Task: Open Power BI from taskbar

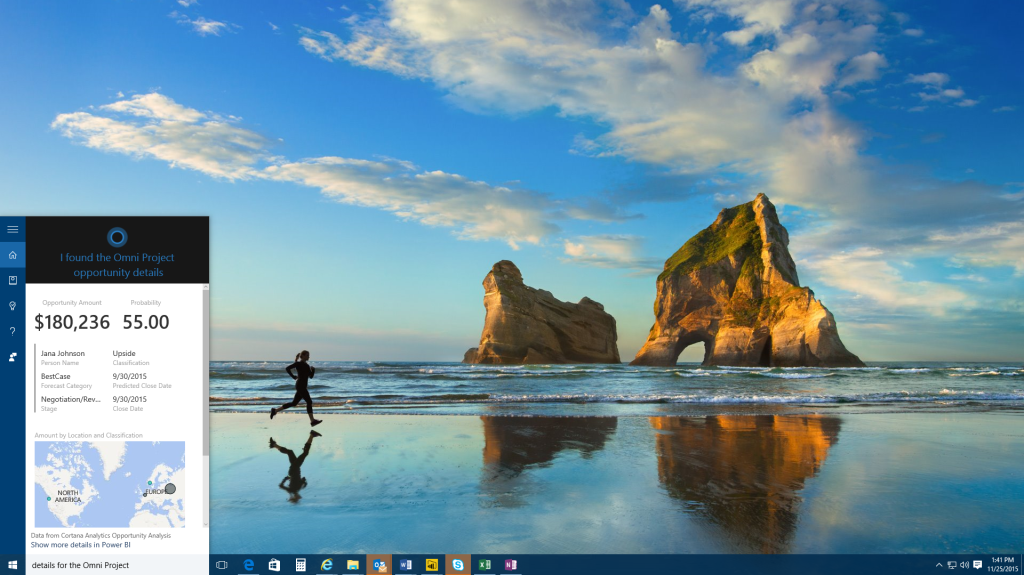Action: click(x=432, y=565)
